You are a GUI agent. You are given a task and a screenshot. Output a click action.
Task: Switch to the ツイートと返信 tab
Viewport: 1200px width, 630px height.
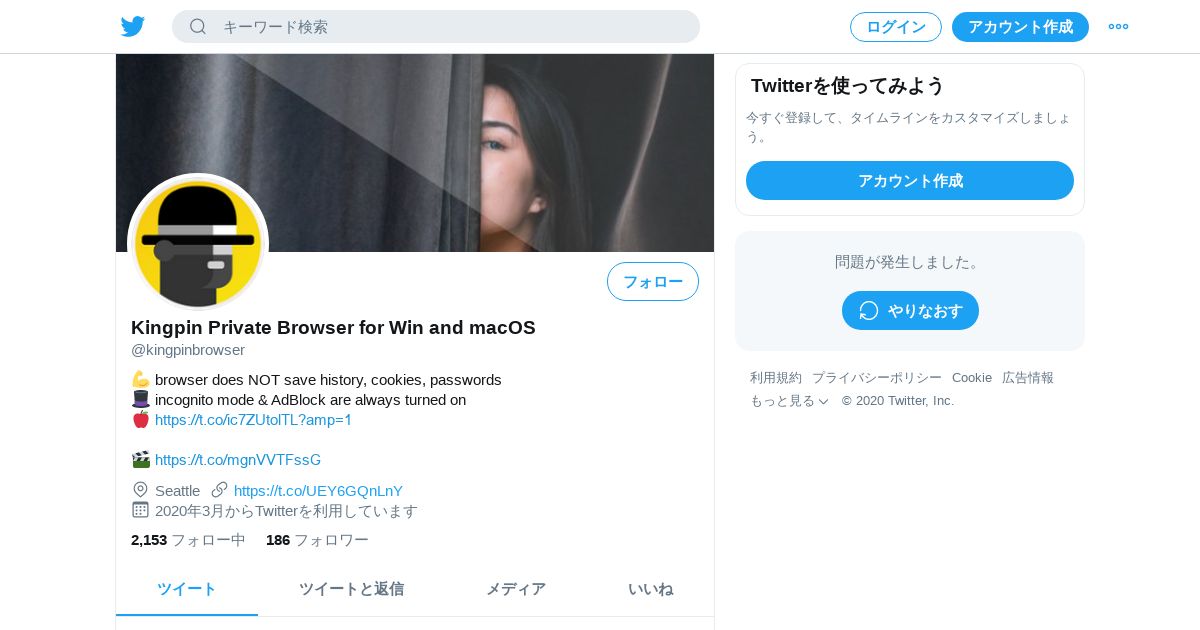(351, 589)
